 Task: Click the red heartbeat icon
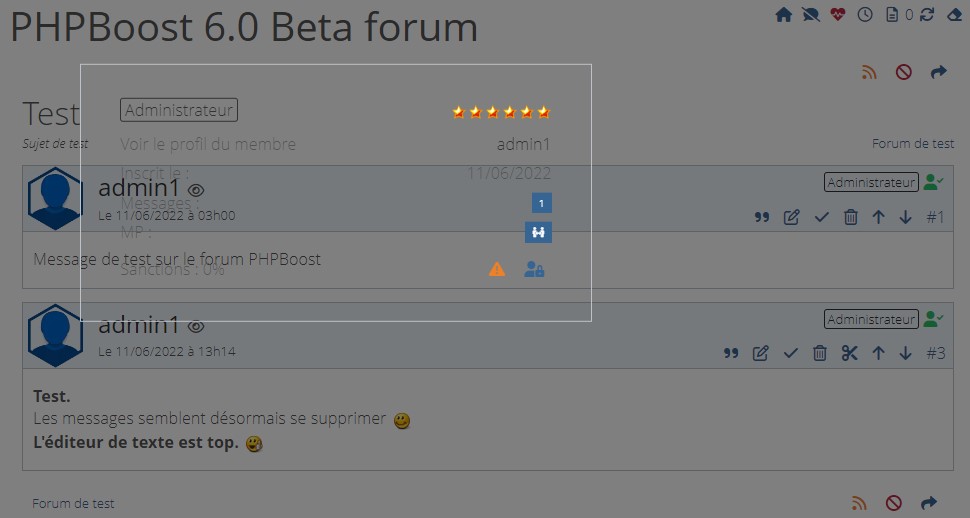point(838,15)
